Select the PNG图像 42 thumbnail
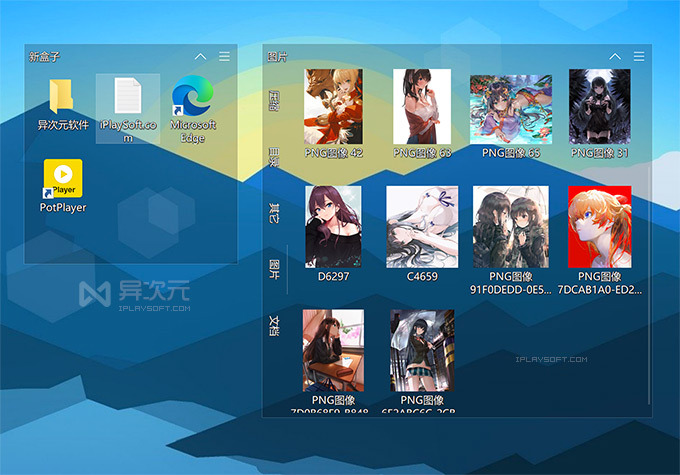This screenshot has height=475, width=680. (x=333, y=106)
